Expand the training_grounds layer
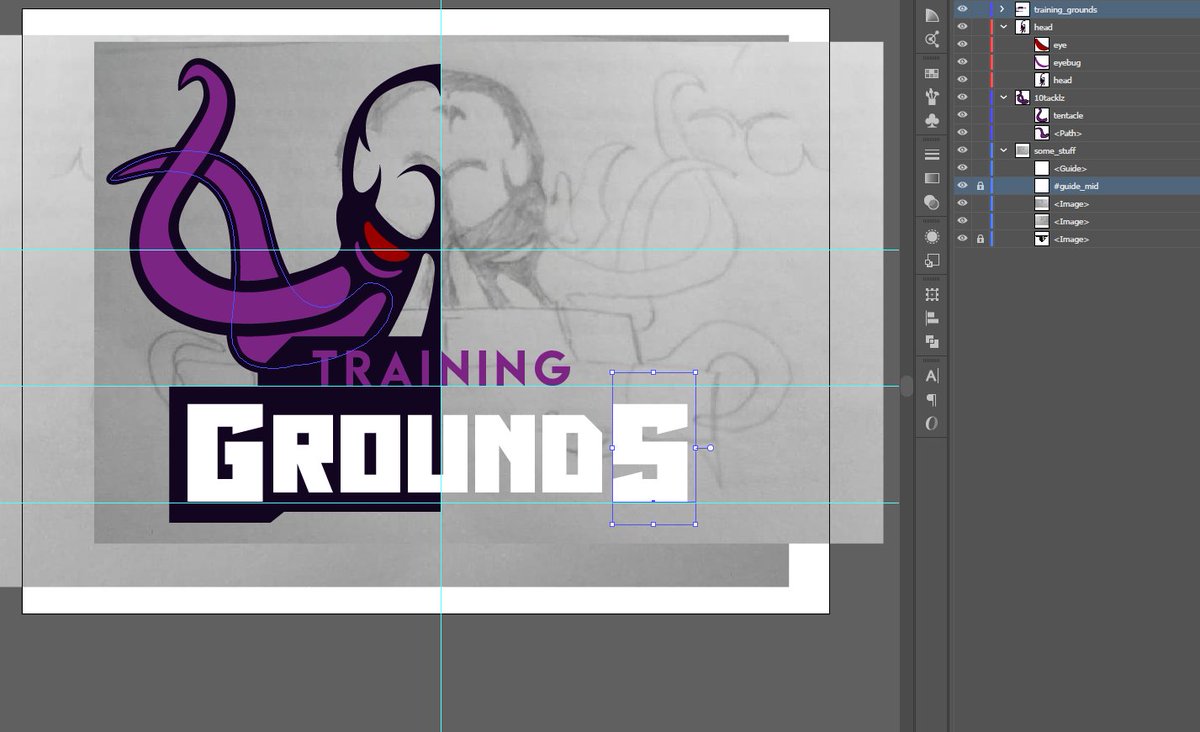 click(x=1002, y=9)
